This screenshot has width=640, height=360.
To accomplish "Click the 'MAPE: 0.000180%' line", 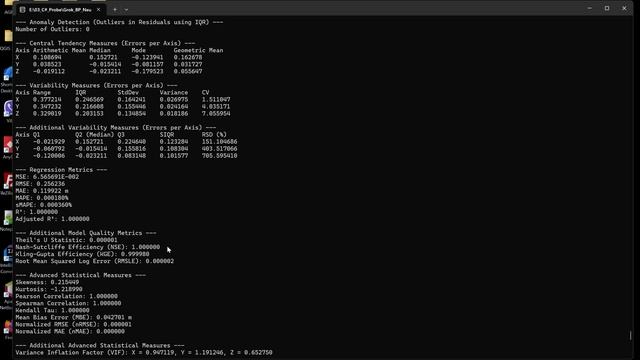I will pos(42,198).
